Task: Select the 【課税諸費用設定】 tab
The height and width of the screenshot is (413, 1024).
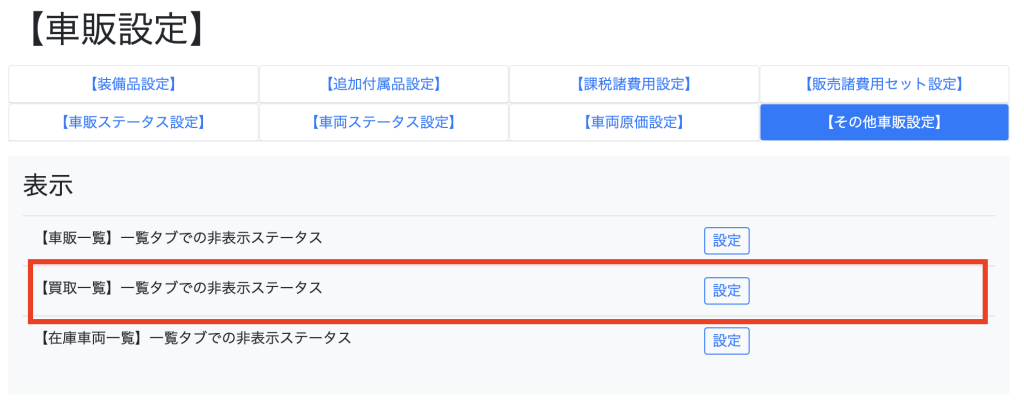Action: 633,84
